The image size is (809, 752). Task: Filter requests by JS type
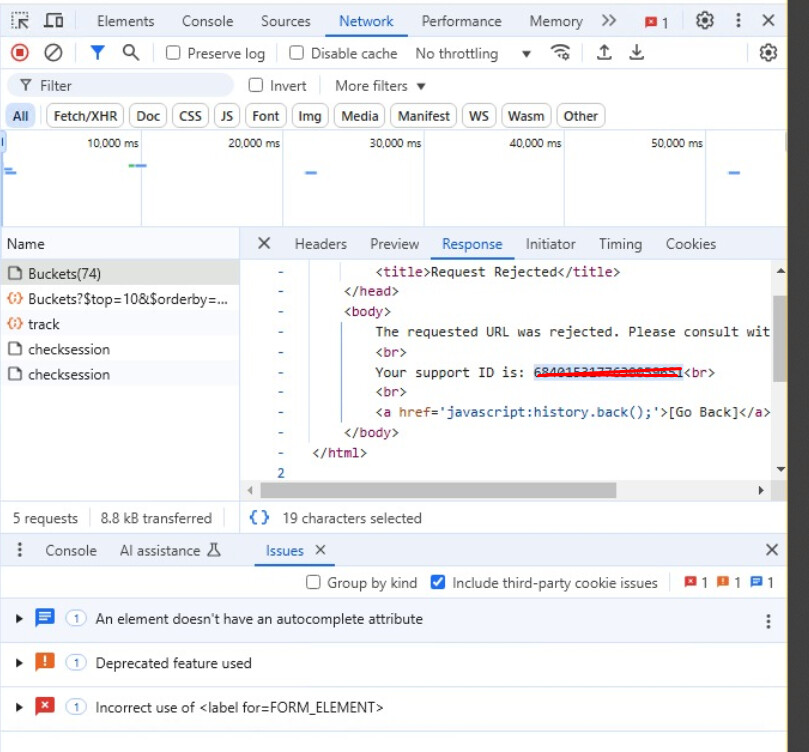[x=227, y=116]
